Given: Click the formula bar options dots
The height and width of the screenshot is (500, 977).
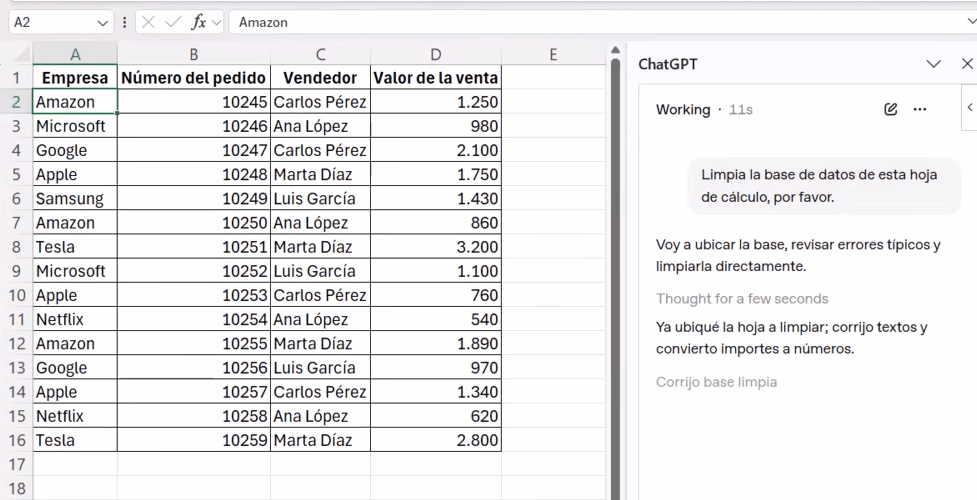Looking at the screenshot, I should coord(125,22).
